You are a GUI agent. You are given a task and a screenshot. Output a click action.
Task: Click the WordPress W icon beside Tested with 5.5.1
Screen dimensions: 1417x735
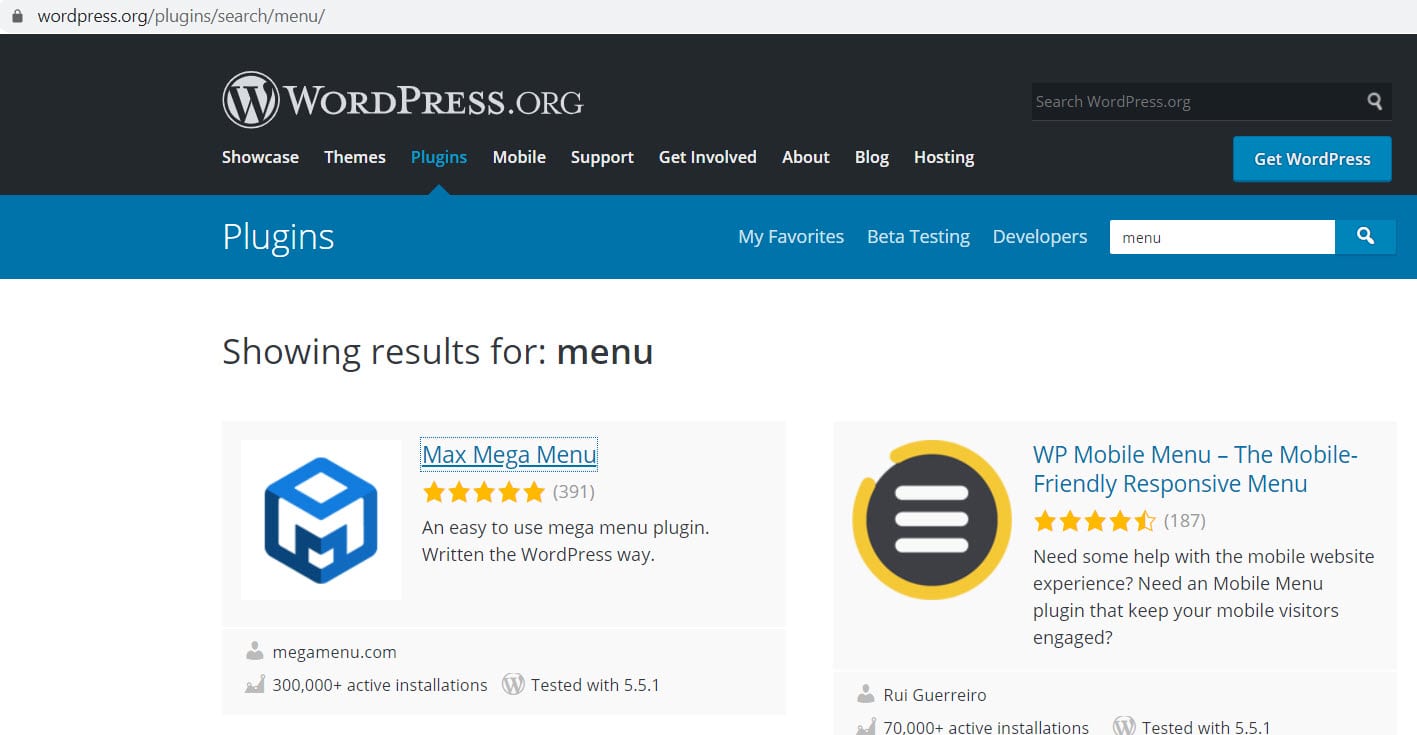513,684
